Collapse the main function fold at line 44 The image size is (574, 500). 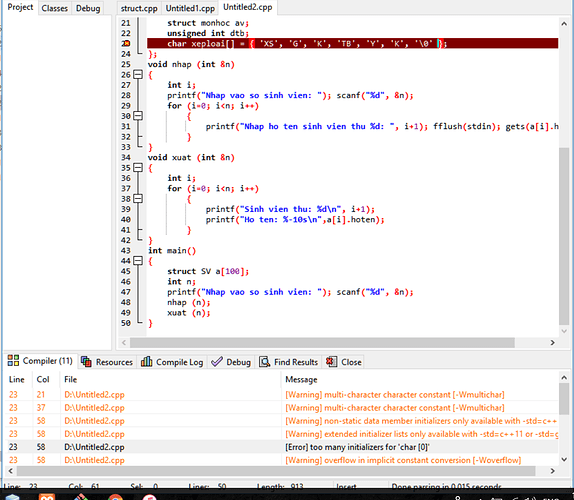(x=138, y=261)
